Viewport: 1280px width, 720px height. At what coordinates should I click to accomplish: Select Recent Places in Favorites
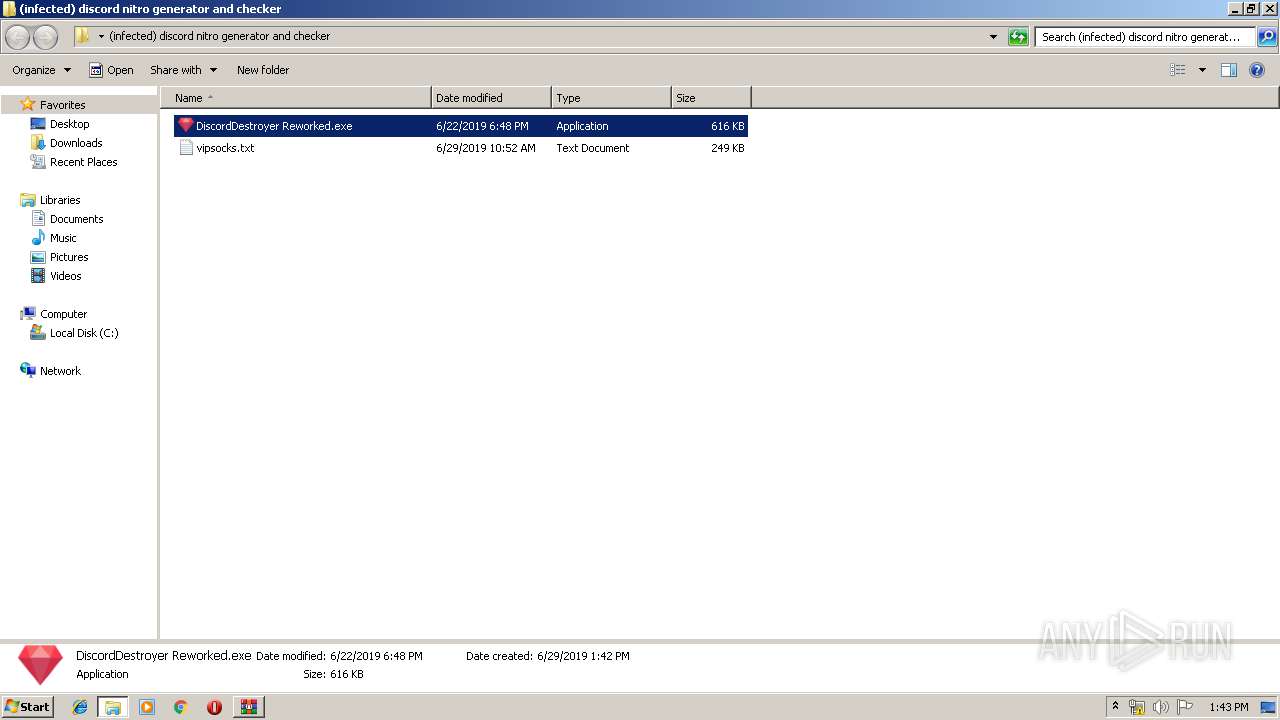coord(83,162)
